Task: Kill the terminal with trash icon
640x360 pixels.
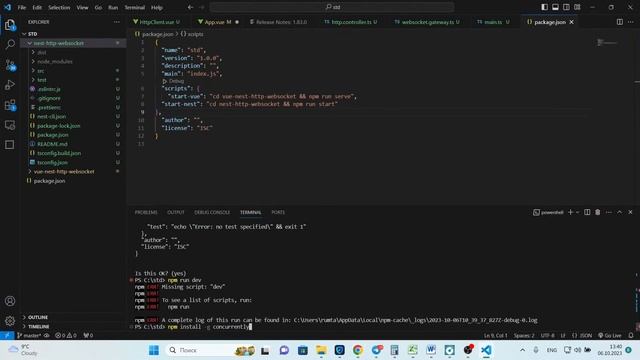Action: (598, 212)
